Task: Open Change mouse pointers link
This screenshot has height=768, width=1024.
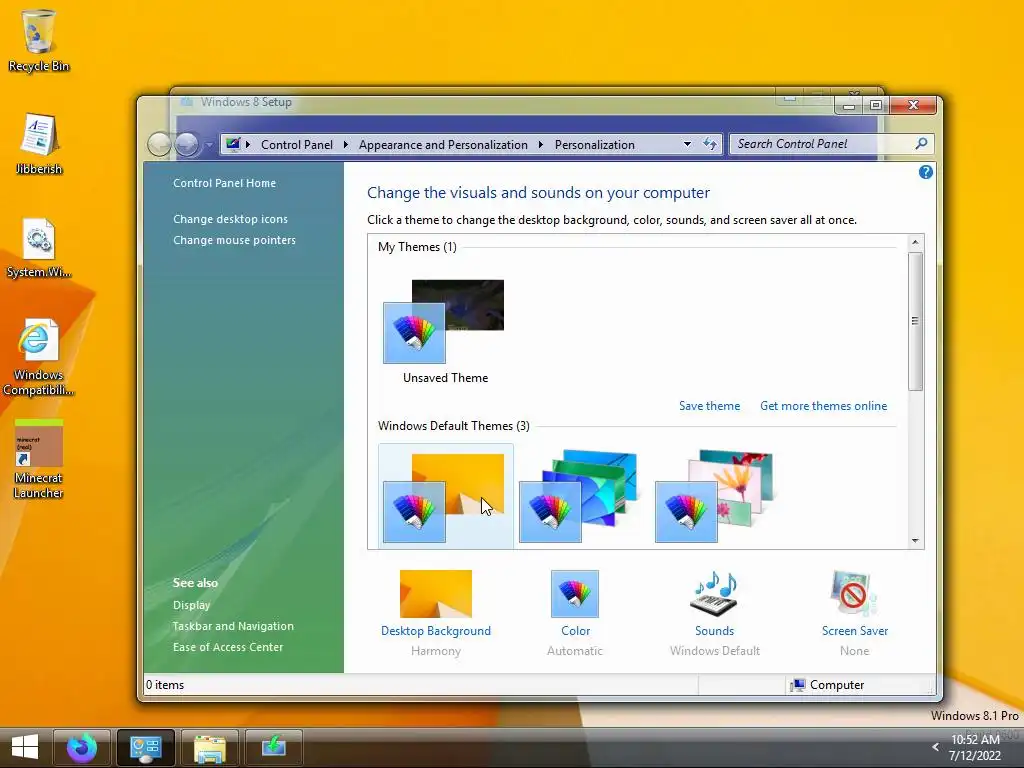Action: 234,240
